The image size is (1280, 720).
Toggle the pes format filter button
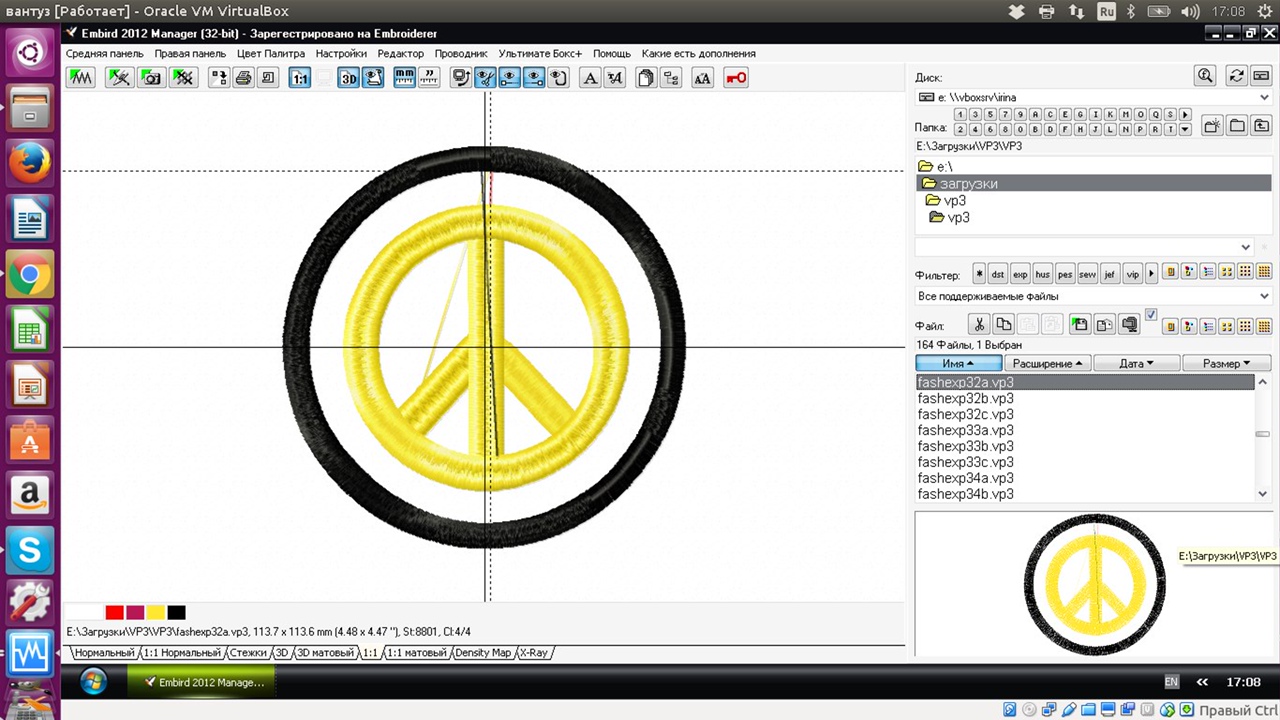point(1065,273)
